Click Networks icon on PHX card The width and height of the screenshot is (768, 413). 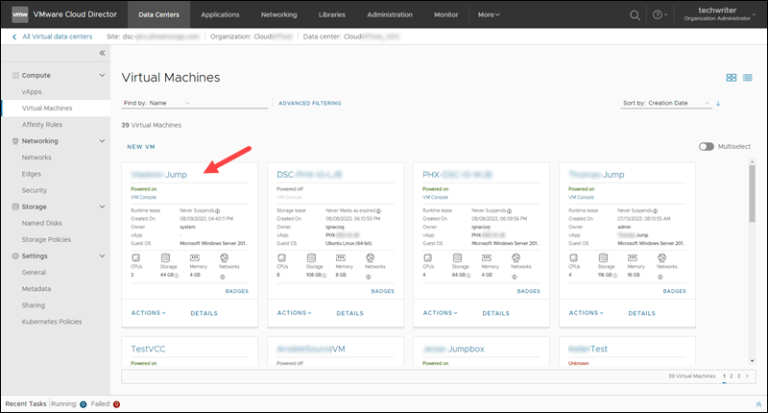pyautogui.click(x=516, y=258)
